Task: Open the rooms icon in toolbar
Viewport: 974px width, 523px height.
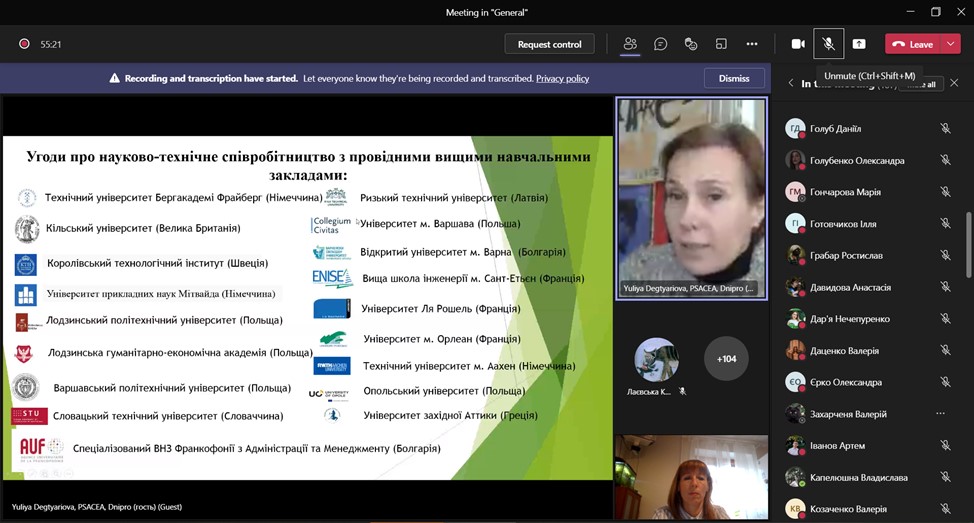Action: (x=721, y=44)
